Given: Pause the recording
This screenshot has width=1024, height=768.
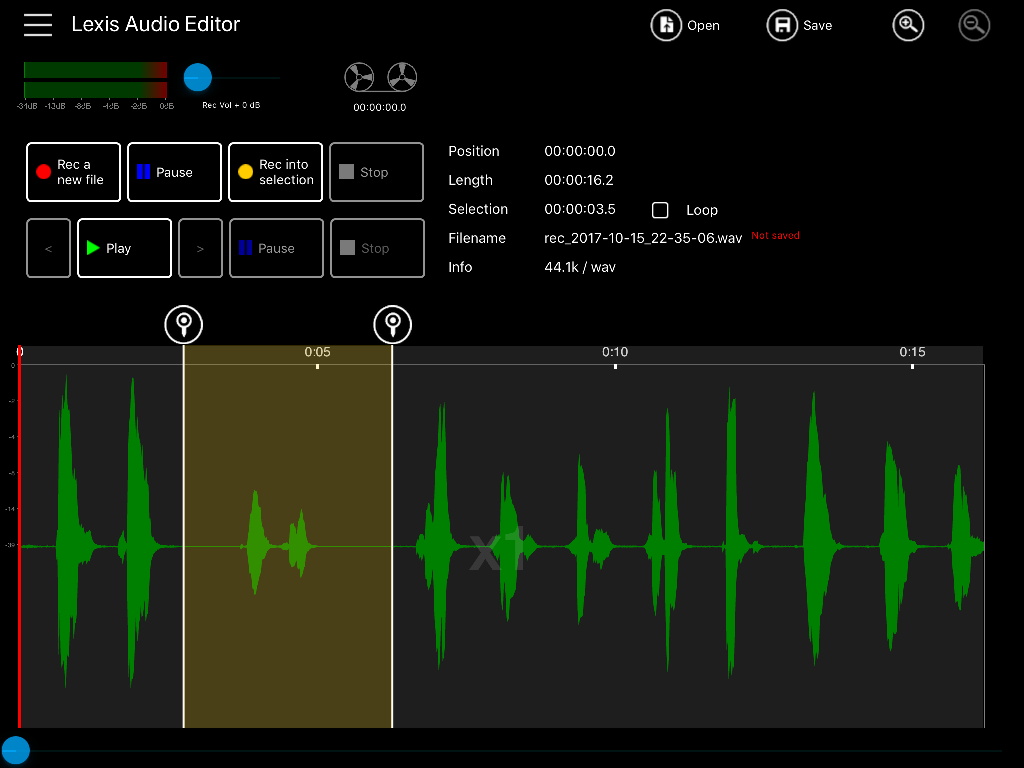Looking at the screenshot, I should [x=174, y=172].
